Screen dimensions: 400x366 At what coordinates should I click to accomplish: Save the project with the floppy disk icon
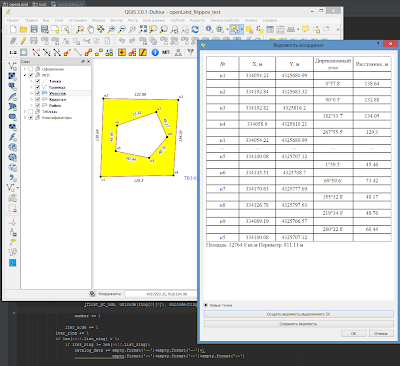pyautogui.click(x=34, y=29)
